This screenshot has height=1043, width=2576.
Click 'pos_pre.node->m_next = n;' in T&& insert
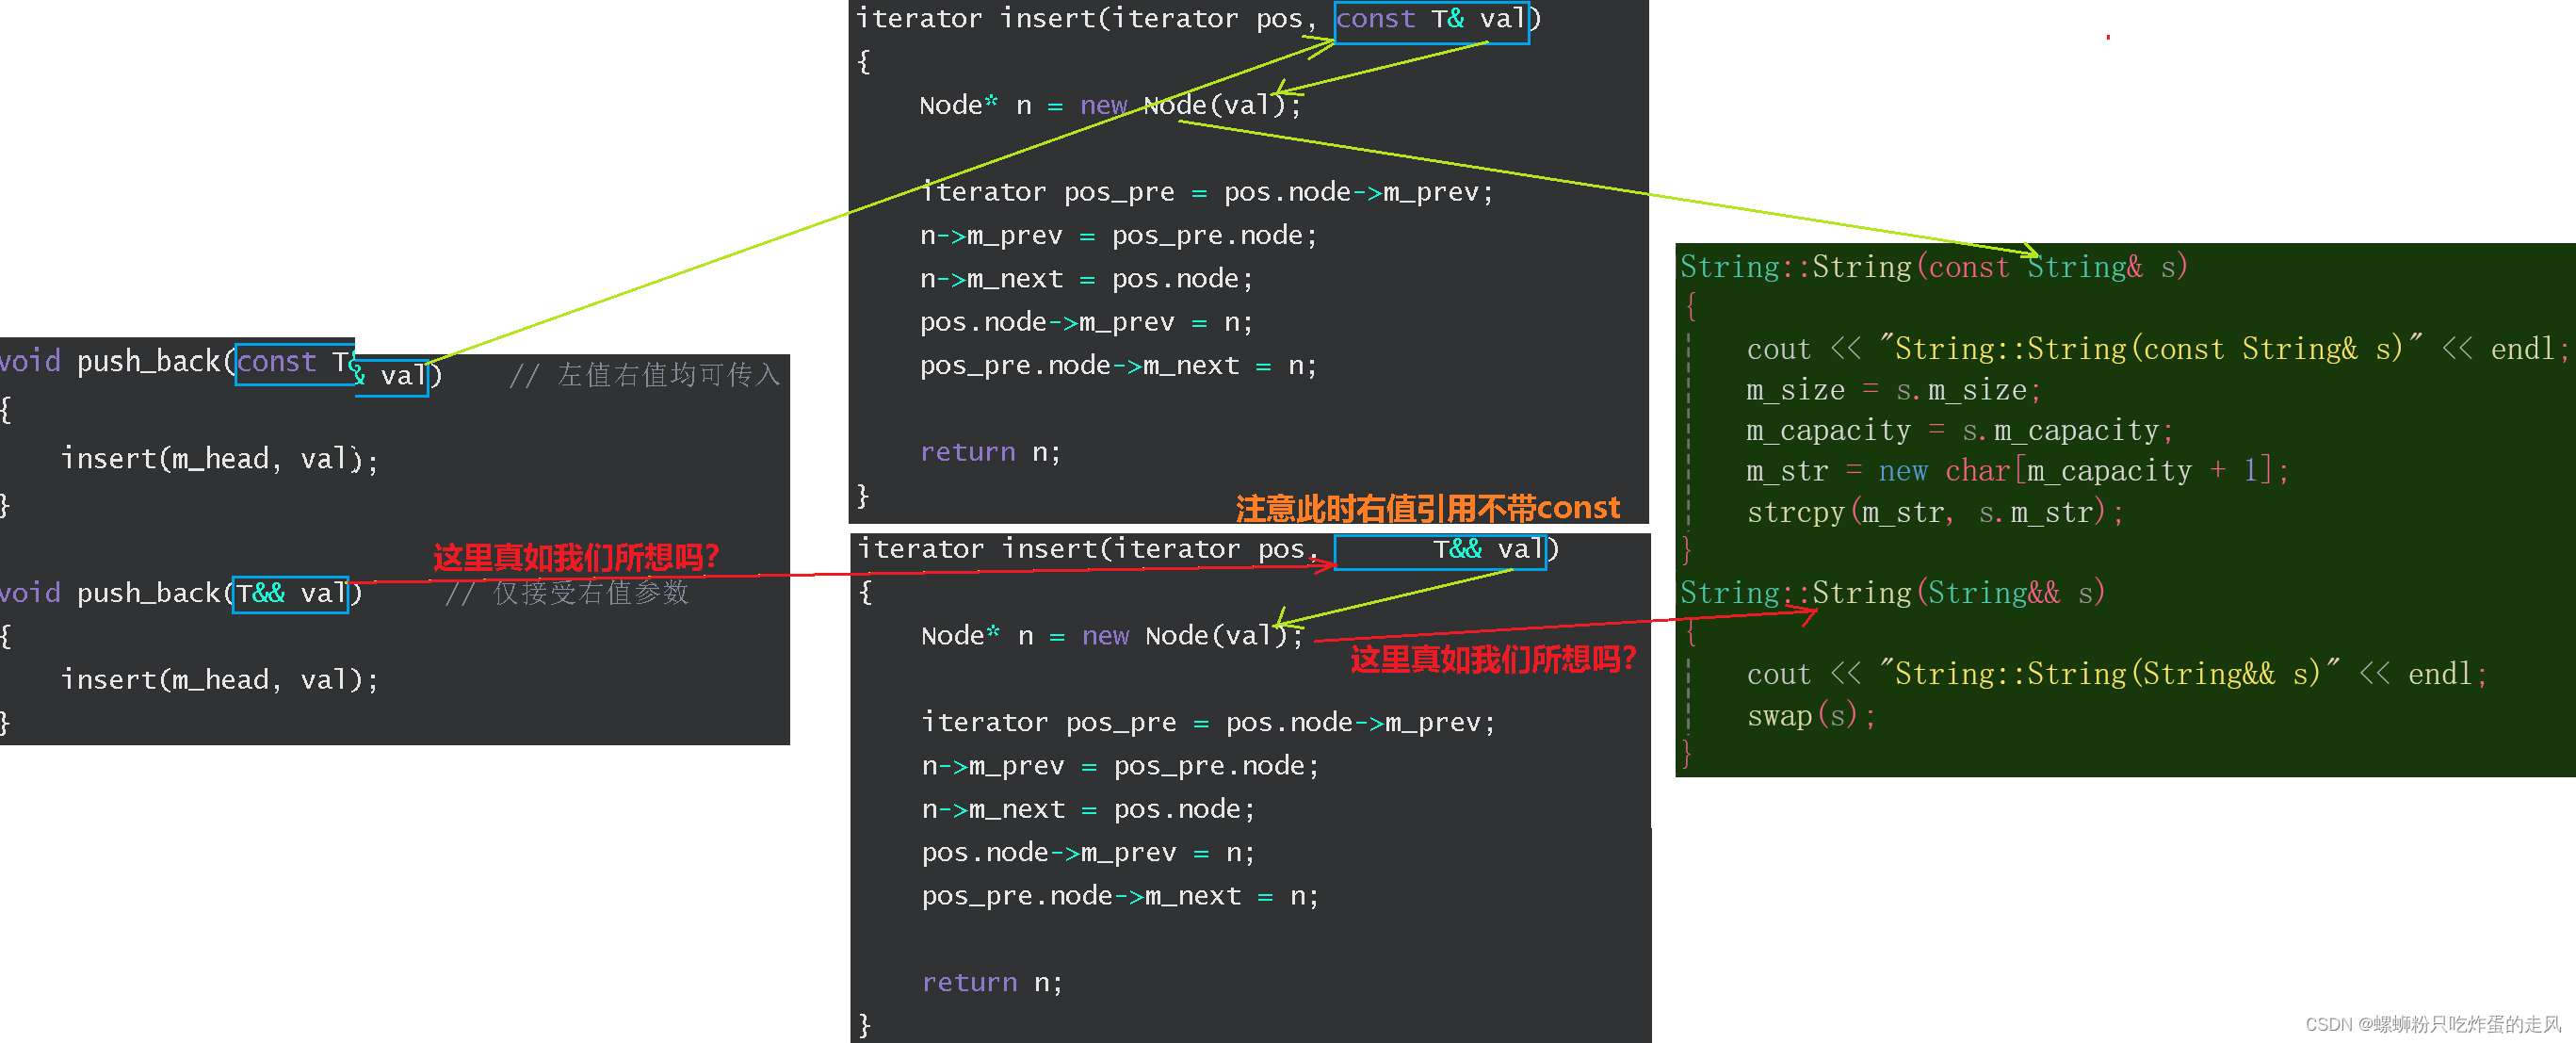tap(1120, 896)
